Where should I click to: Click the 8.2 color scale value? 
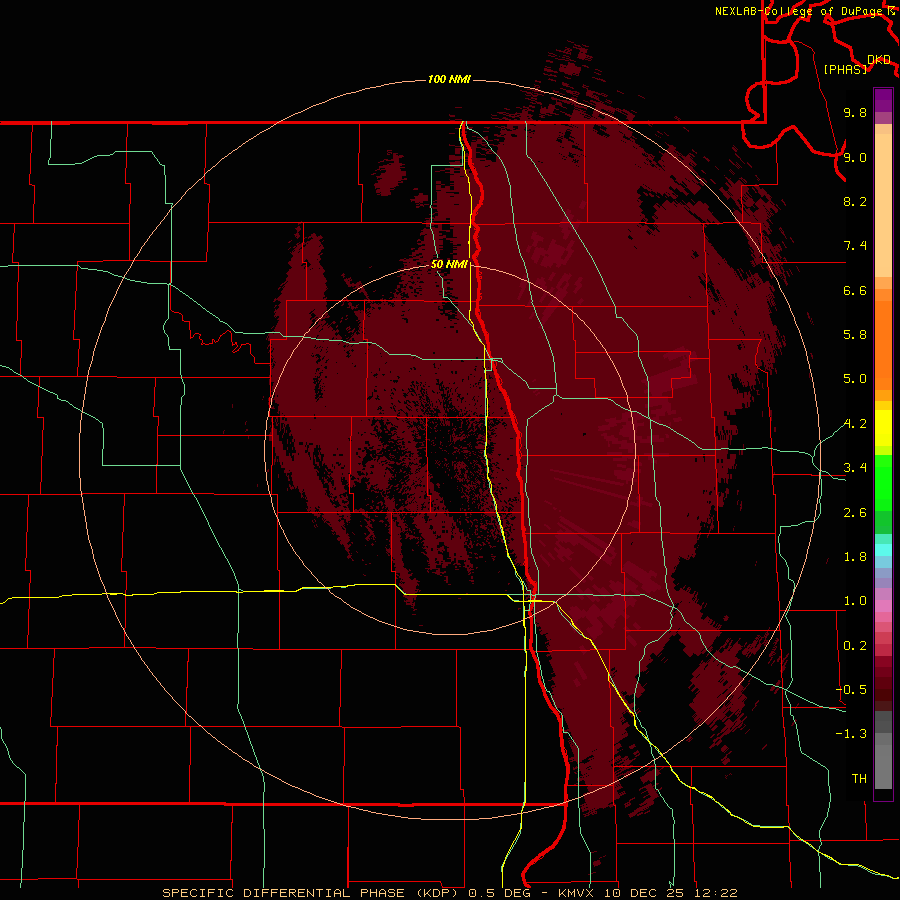[855, 201]
